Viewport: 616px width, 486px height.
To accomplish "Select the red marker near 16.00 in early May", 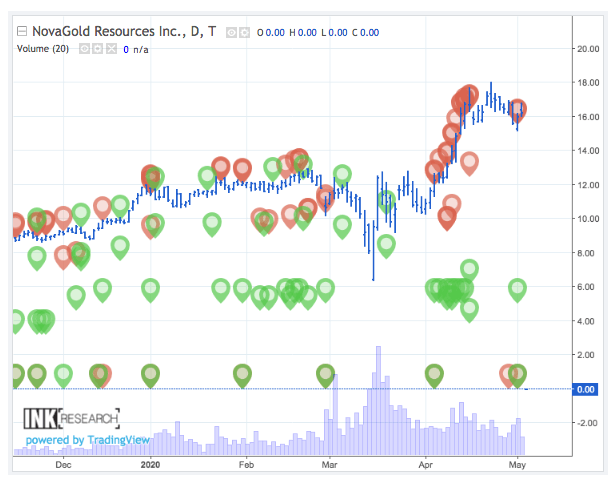I will (x=517, y=110).
